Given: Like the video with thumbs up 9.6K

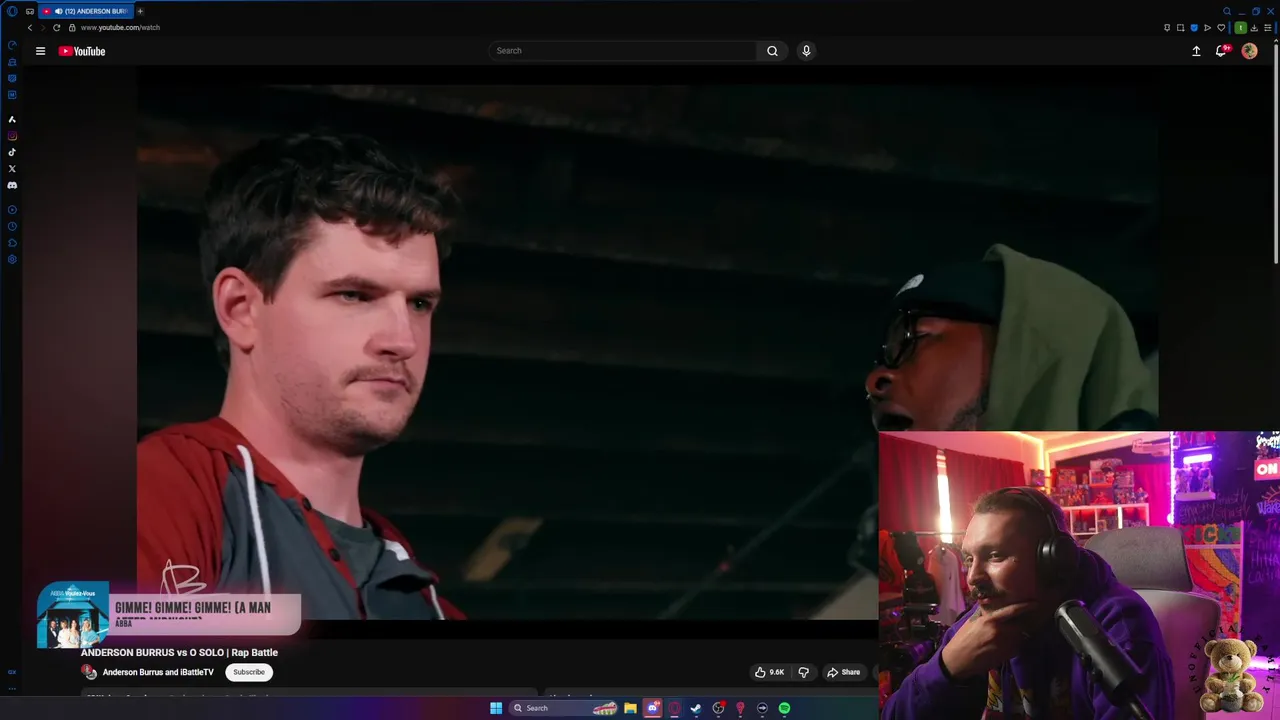Looking at the screenshot, I should [769, 672].
